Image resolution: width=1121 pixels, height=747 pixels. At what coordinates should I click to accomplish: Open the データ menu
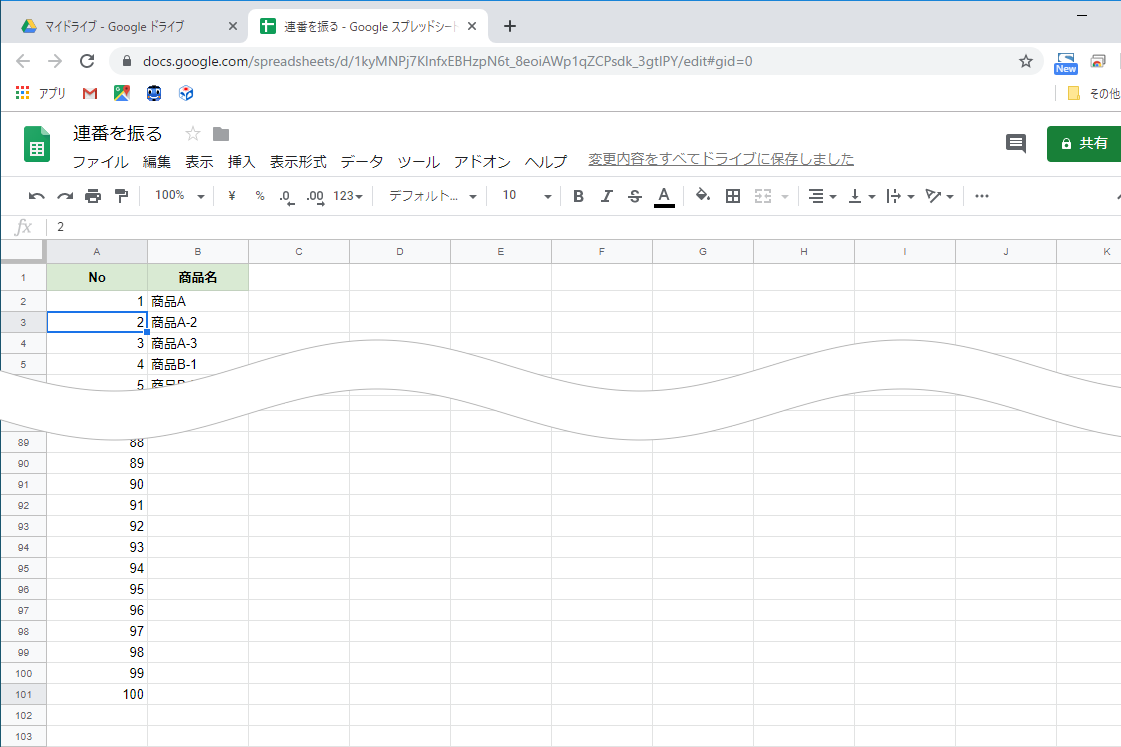click(362, 162)
